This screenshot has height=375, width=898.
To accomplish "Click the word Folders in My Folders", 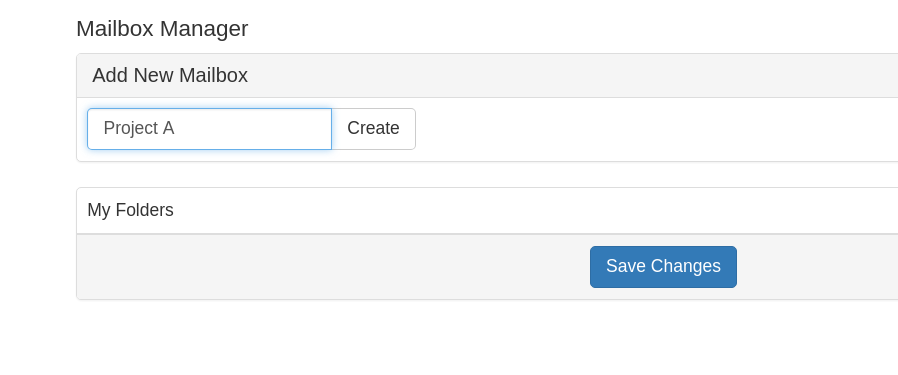I will pos(144,210).
